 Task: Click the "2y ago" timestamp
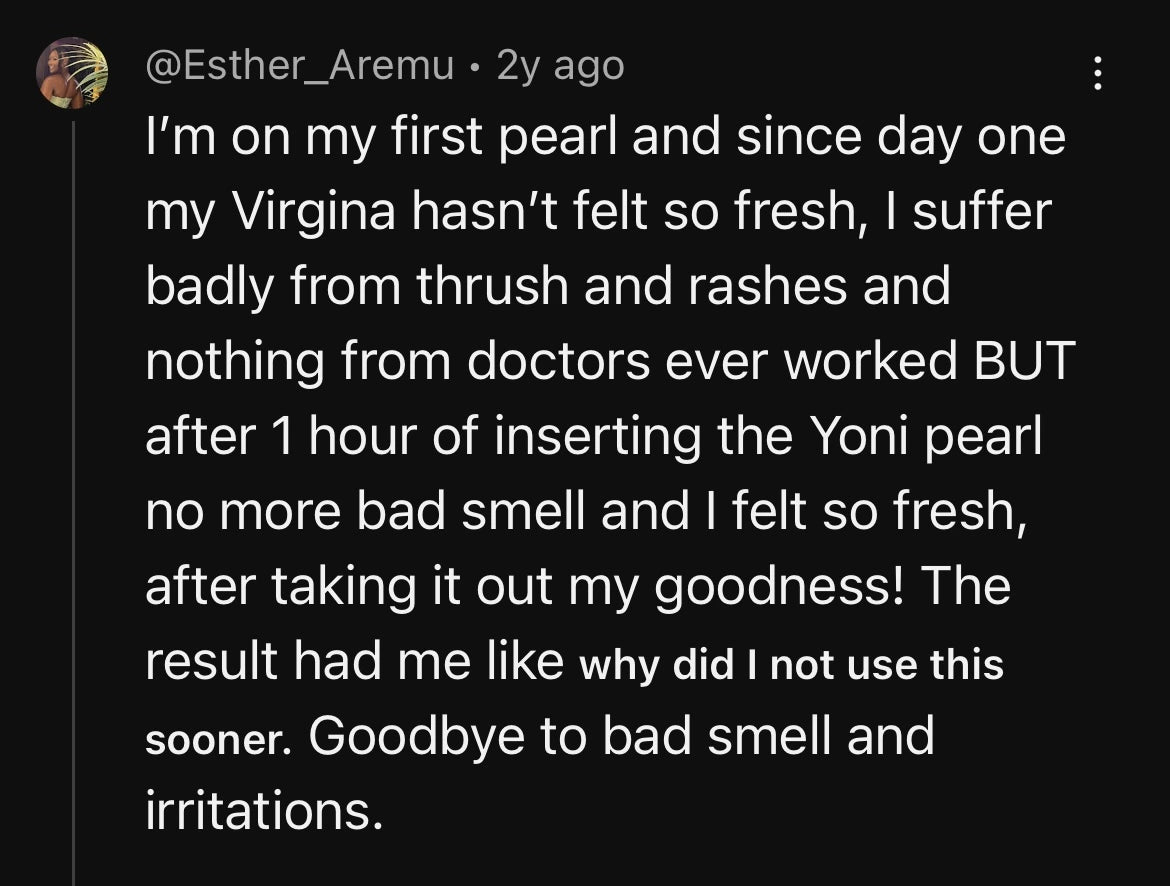click(x=560, y=66)
